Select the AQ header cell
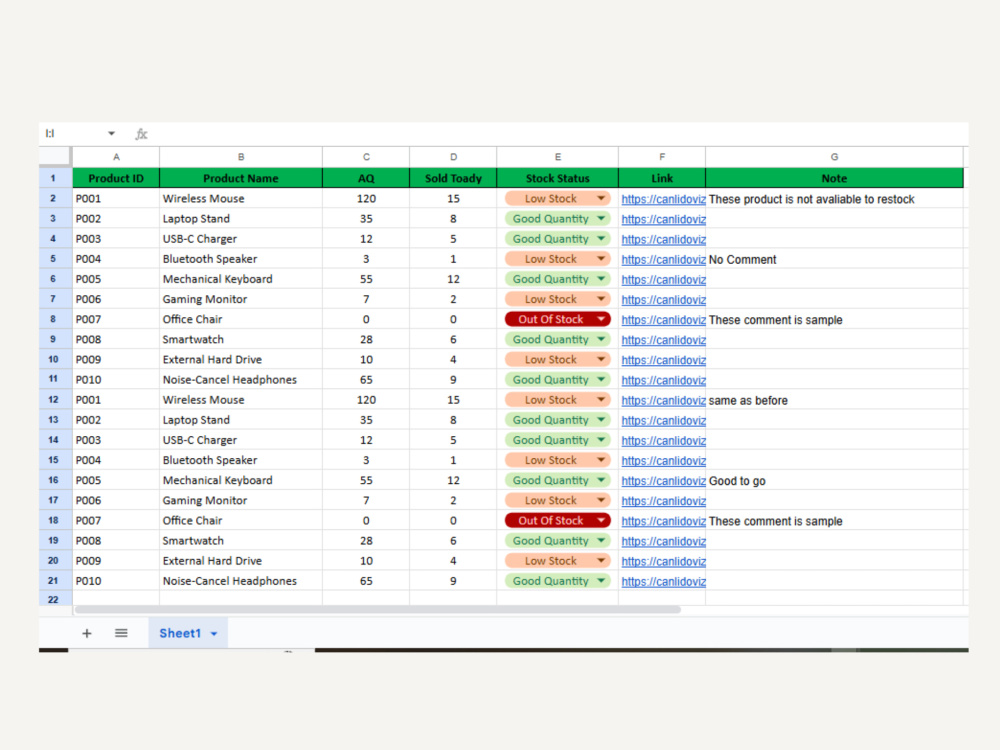Viewport: 1000px width, 750px height. pos(366,178)
